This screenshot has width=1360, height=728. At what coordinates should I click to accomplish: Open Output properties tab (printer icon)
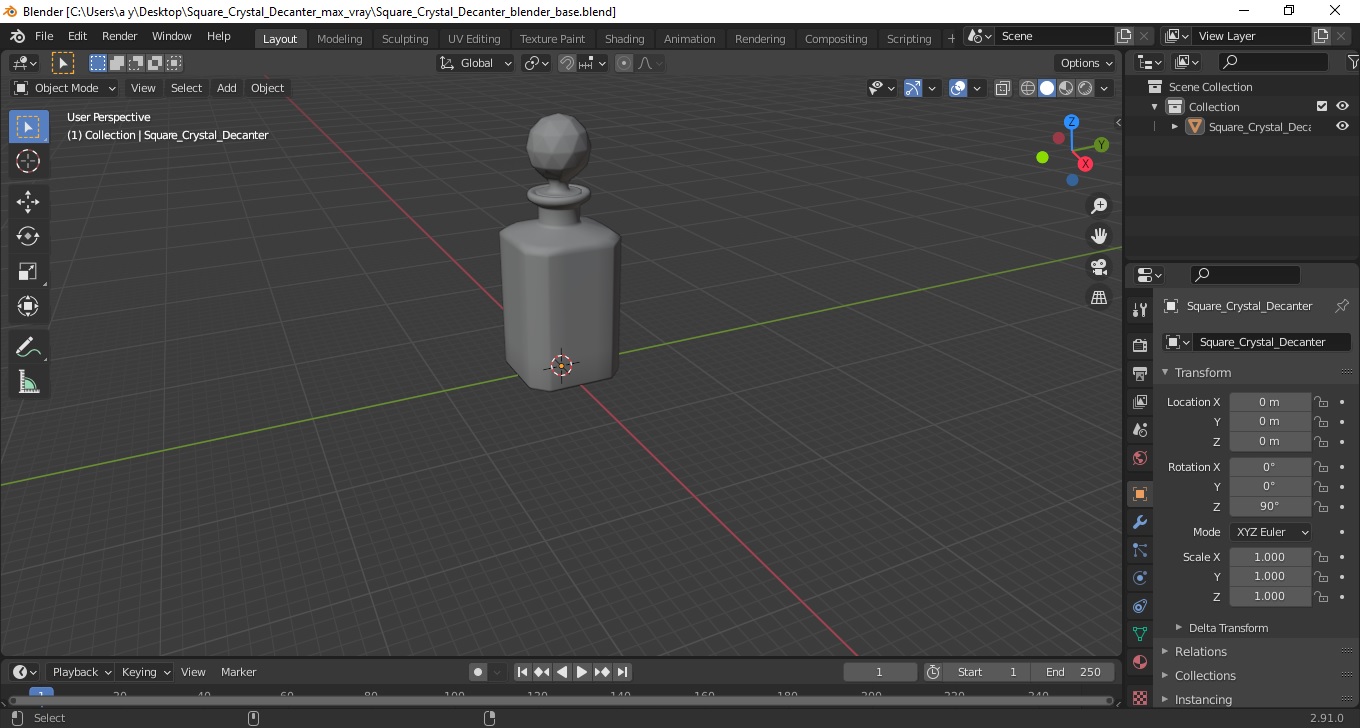click(x=1140, y=373)
